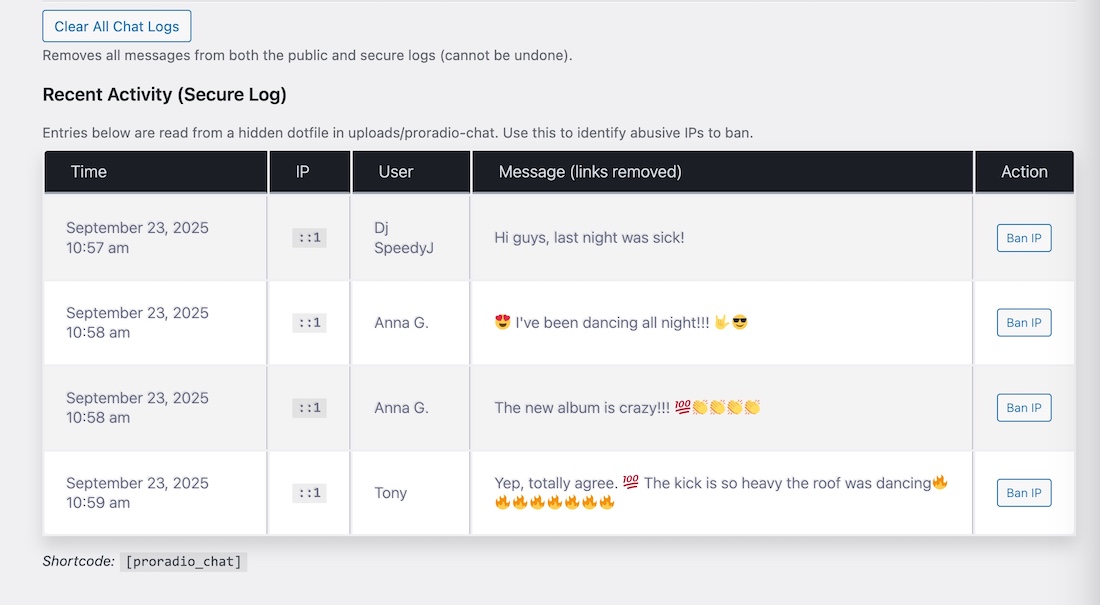Screen dimensions: 1100x605
Task: Click the Recent Activity (Secure Log) heading
Action: coord(164,95)
